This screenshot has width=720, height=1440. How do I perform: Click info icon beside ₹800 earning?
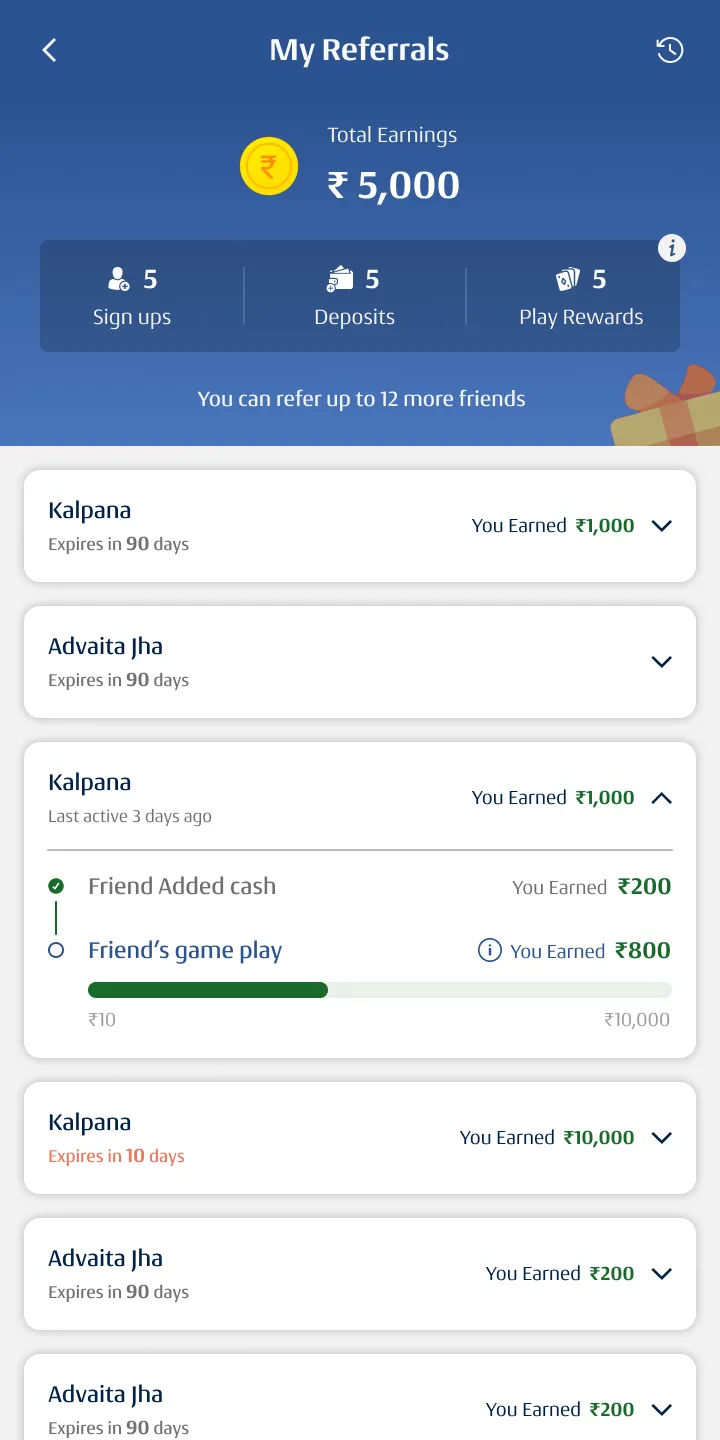[x=489, y=951]
